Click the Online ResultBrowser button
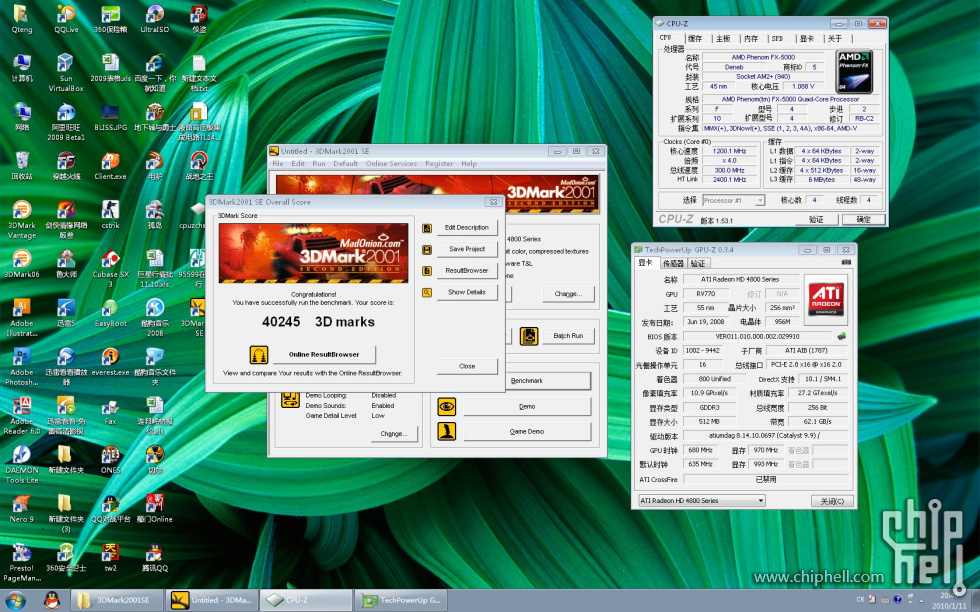 324,354
